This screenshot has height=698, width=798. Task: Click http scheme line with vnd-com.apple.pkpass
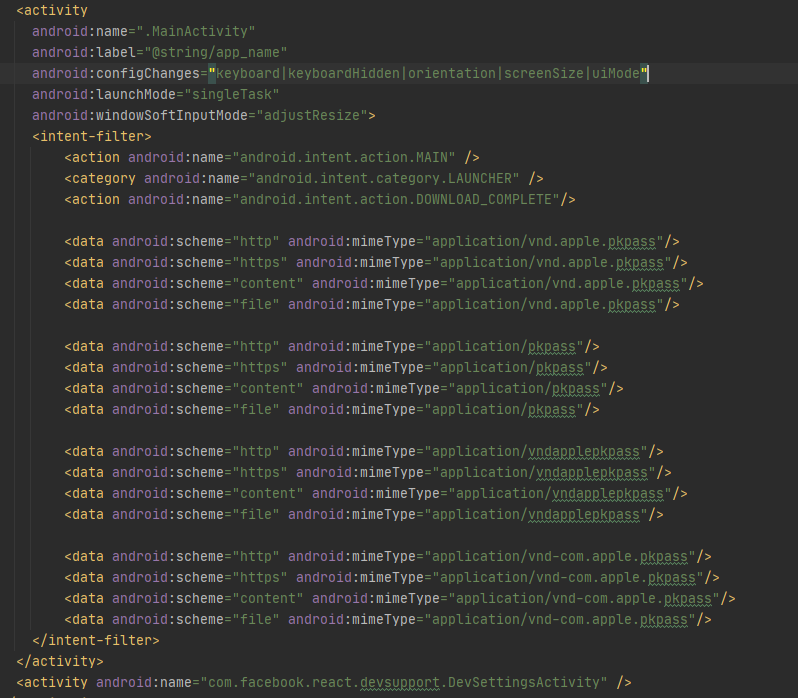tap(388, 557)
